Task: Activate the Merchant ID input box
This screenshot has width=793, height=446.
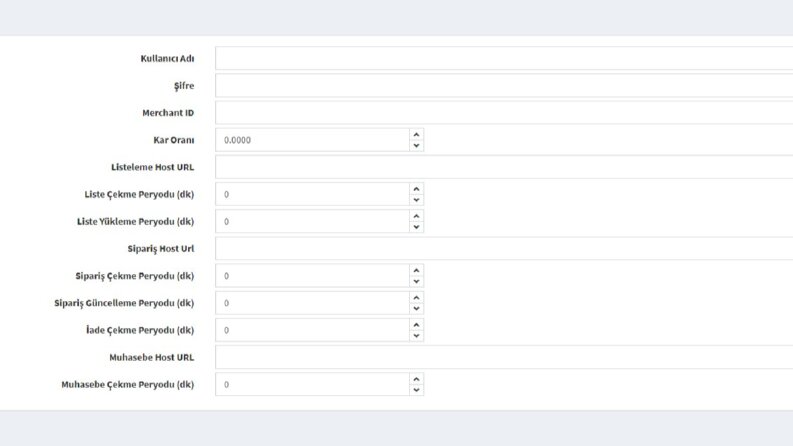Action: coord(504,113)
